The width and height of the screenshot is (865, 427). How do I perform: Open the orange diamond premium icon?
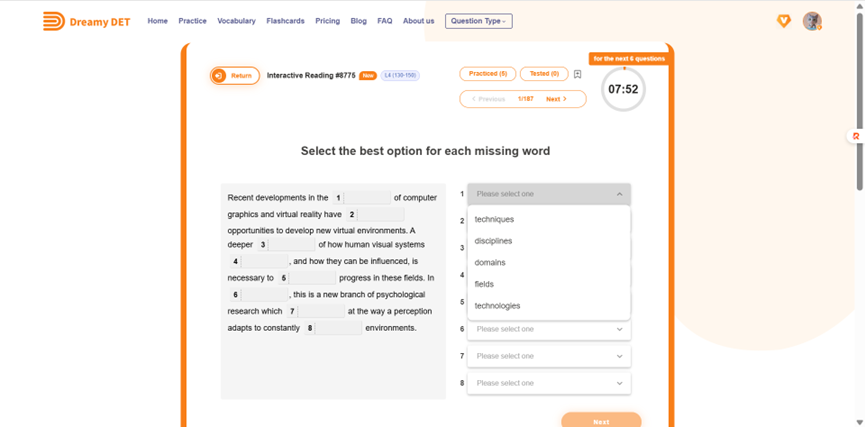click(x=783, y=21)
